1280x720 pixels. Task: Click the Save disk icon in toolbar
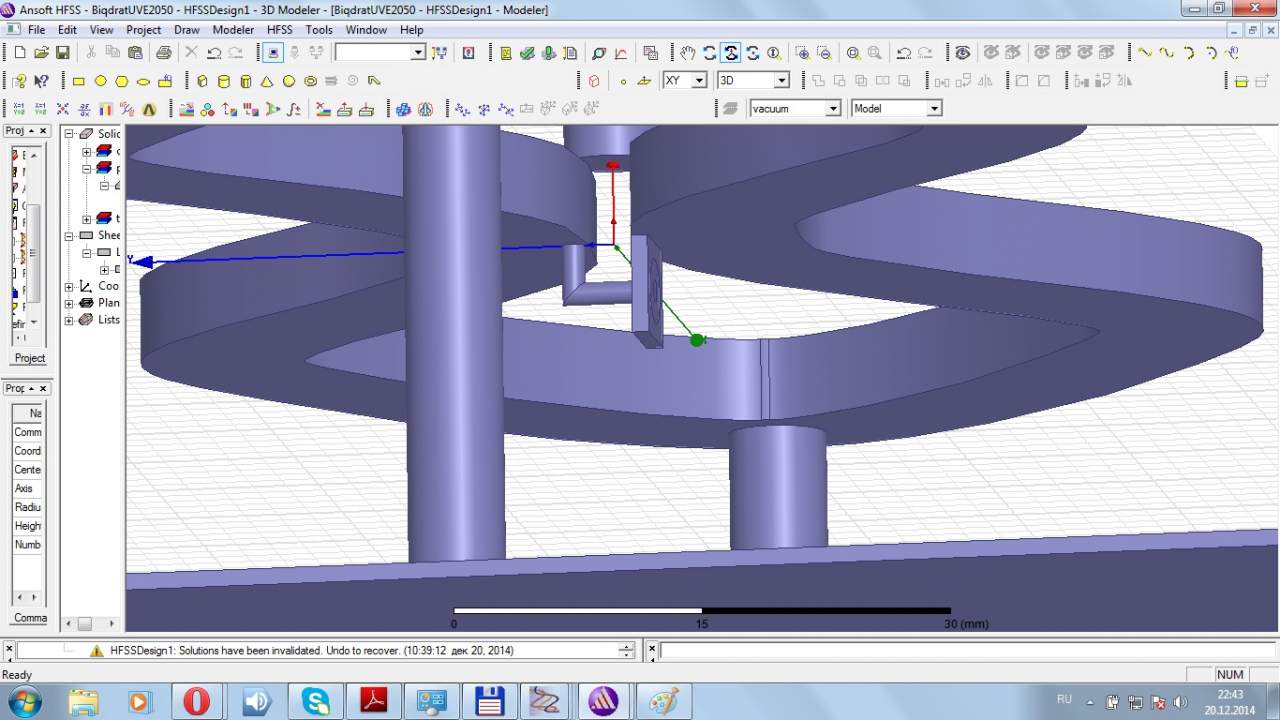coord(62,53)
